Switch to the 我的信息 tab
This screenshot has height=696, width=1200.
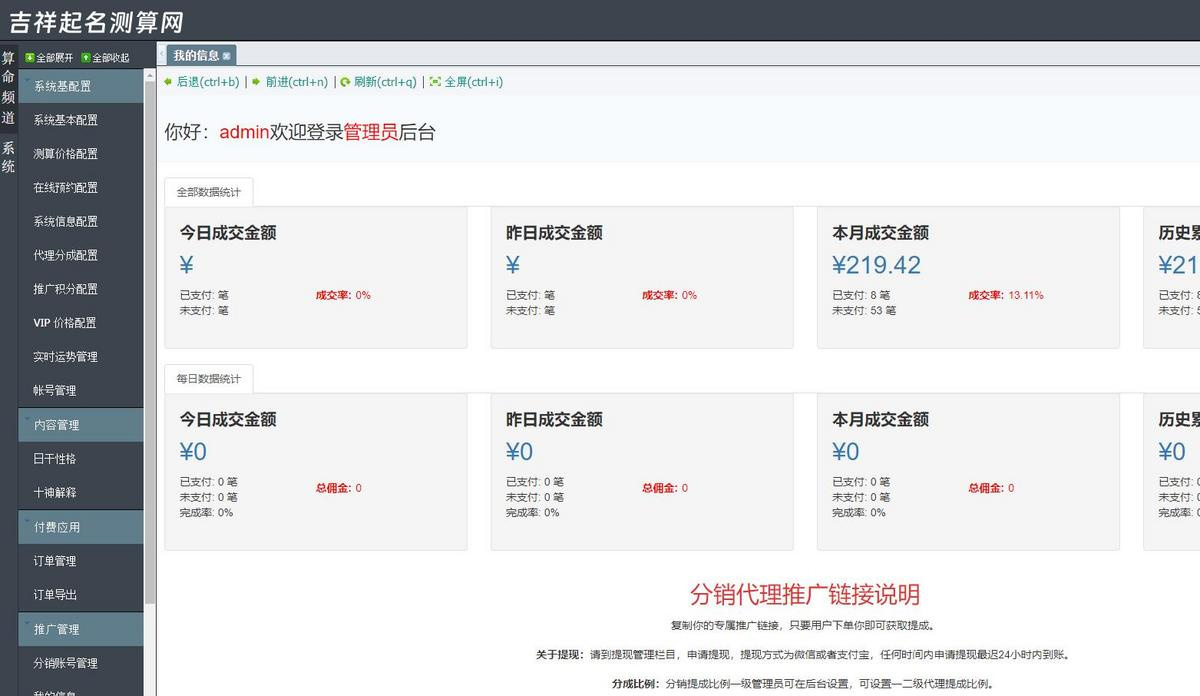[x=196, y=56]
